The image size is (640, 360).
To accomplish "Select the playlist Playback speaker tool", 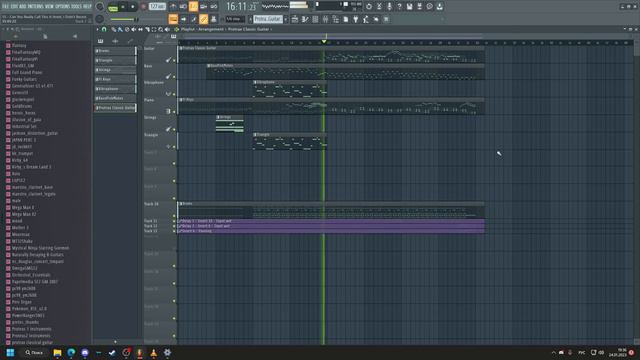I will click(x=167, y=29).
